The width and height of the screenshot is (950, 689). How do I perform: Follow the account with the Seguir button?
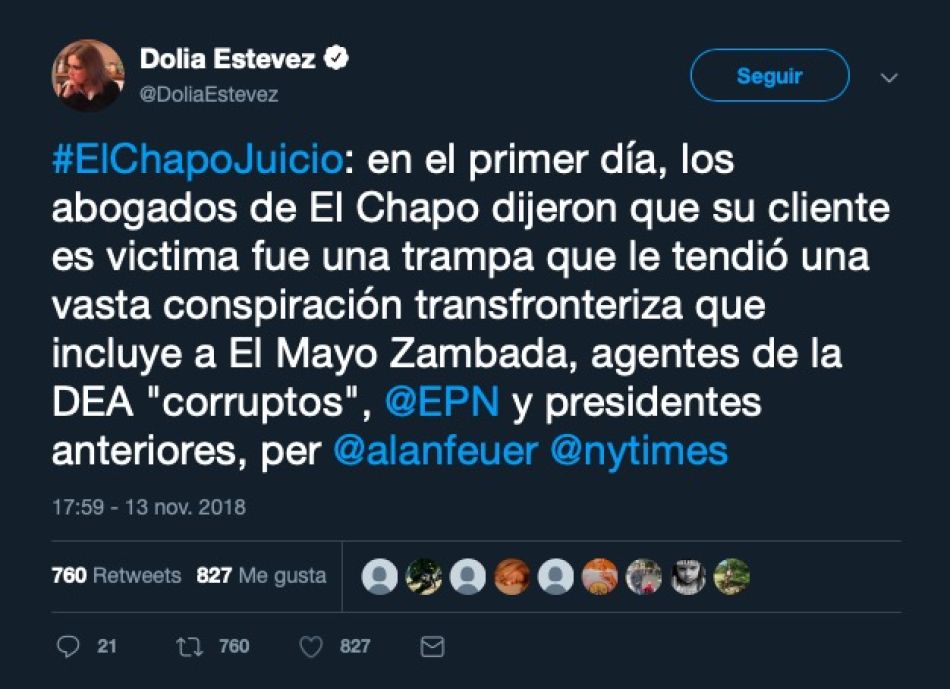[769, 75]
